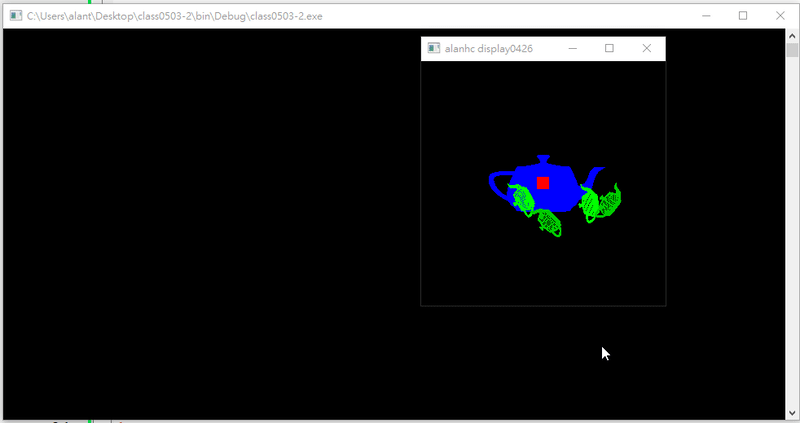Click the alanhc display0426 title text
The height and width of the screenshot is (423, 800).
click(488, 48)
